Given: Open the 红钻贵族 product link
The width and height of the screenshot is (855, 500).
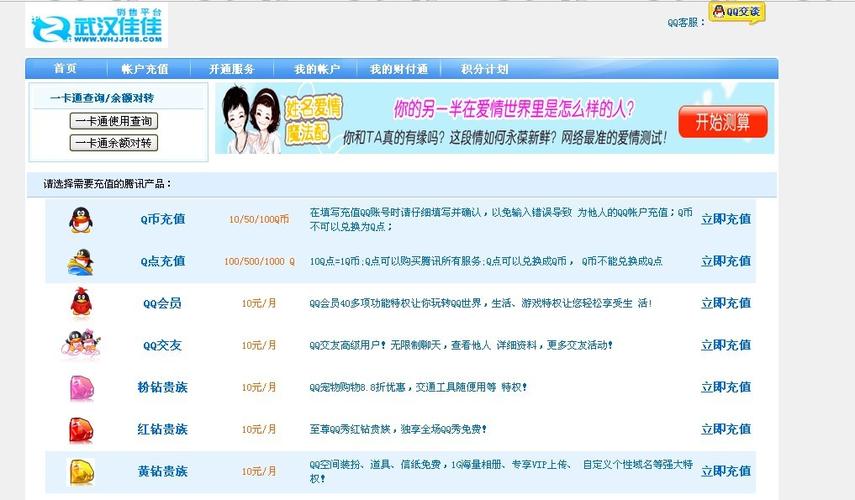Looking at the screenshot, I should coord(162,429).
